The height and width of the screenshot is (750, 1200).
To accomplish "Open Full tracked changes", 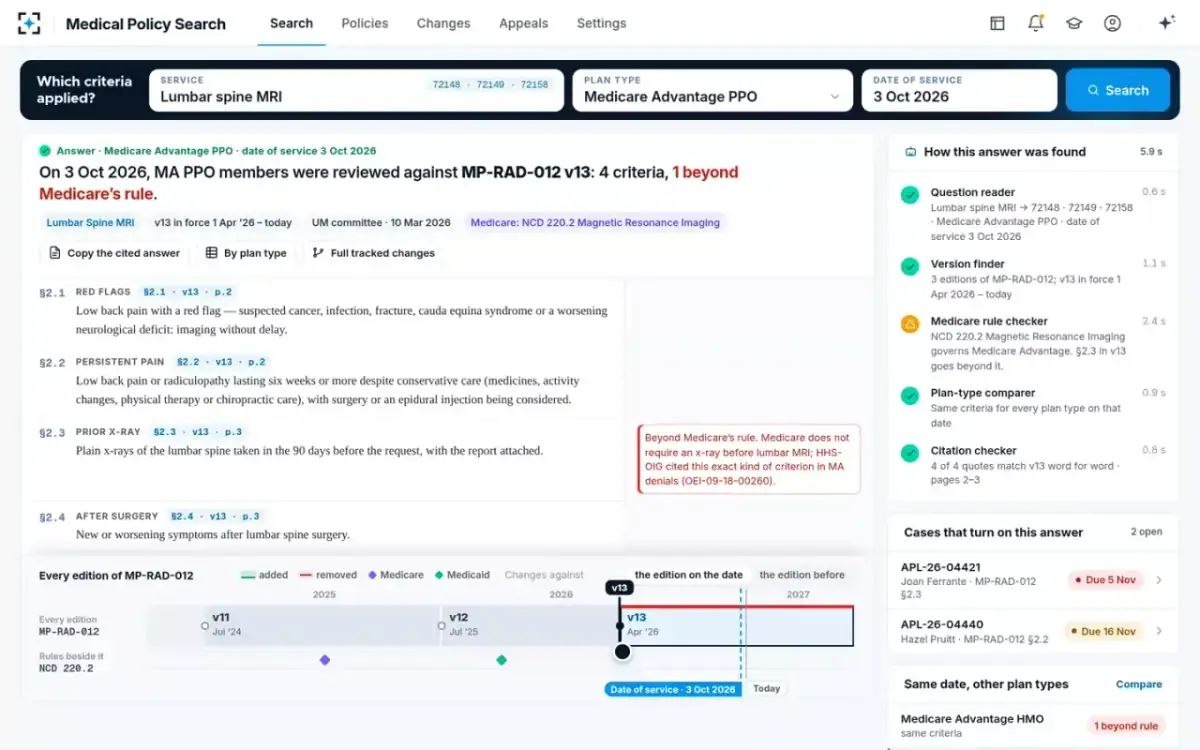I will point(374,253).
